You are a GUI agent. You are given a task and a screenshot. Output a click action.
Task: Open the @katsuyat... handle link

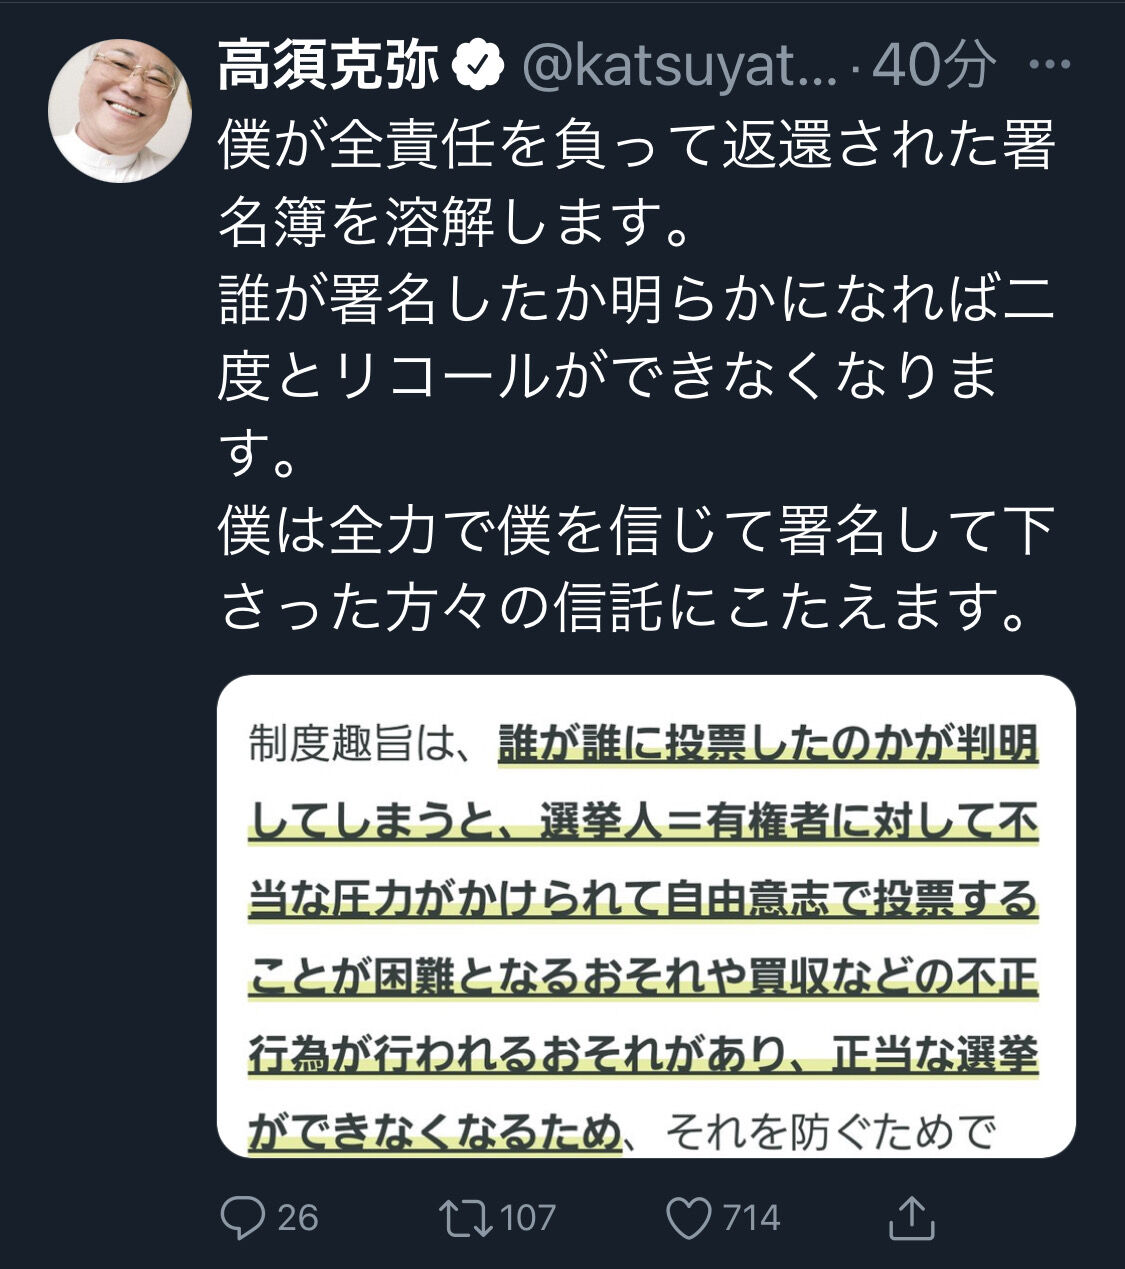coord(680,67)
